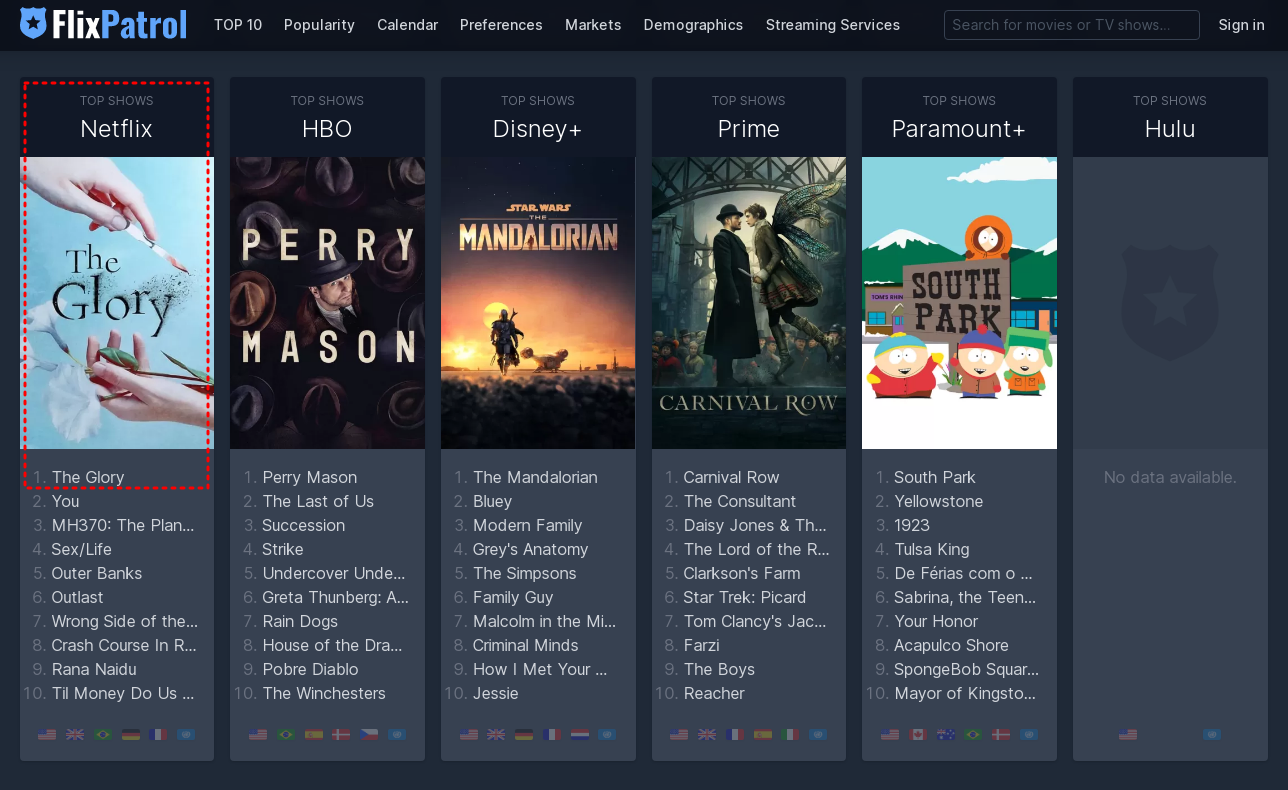This screenshot has width=1288, height=790.
Task: Select Spain flag under HBO list
Action: click(314, 735)
